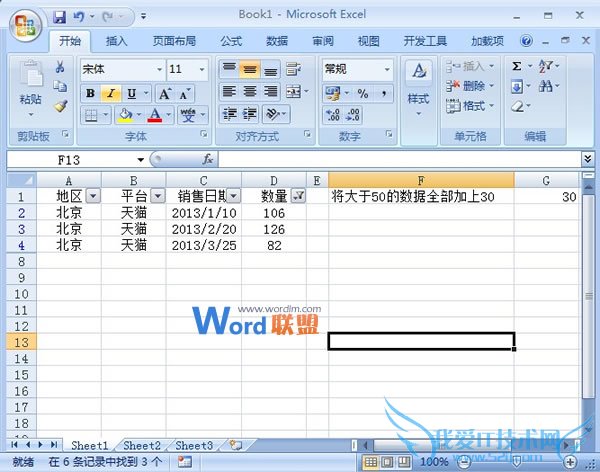
Task: Align text to bottom of cell
Action: tap(271, 69)
